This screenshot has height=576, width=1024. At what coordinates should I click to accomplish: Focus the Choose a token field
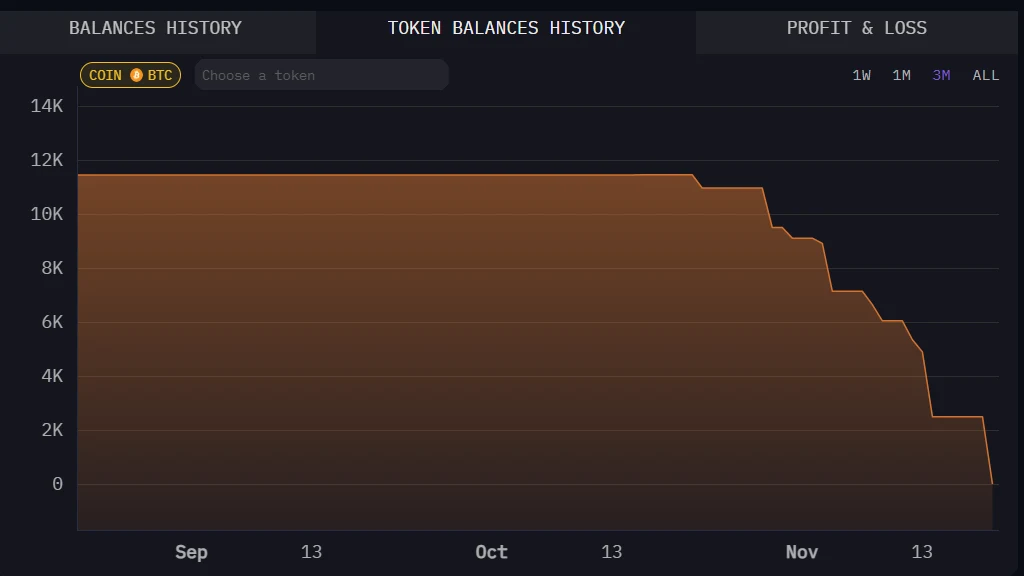click(x=321, y=75)
